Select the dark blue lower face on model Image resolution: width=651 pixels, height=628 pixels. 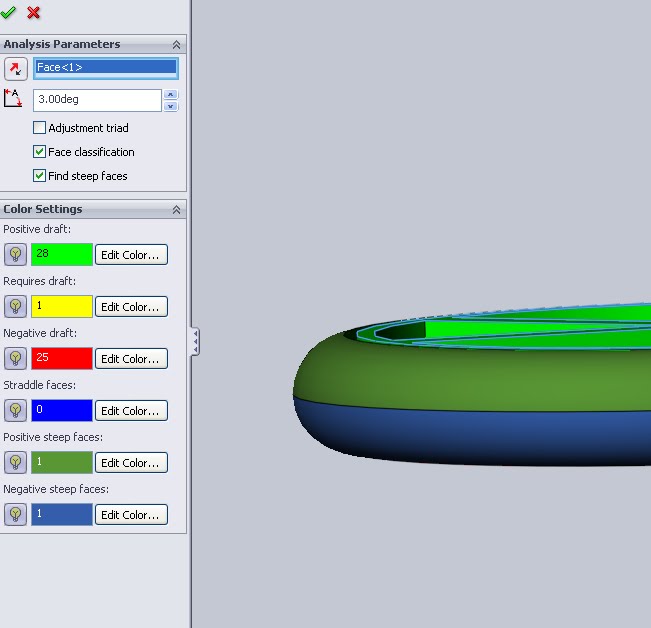(x=473, y=434)
